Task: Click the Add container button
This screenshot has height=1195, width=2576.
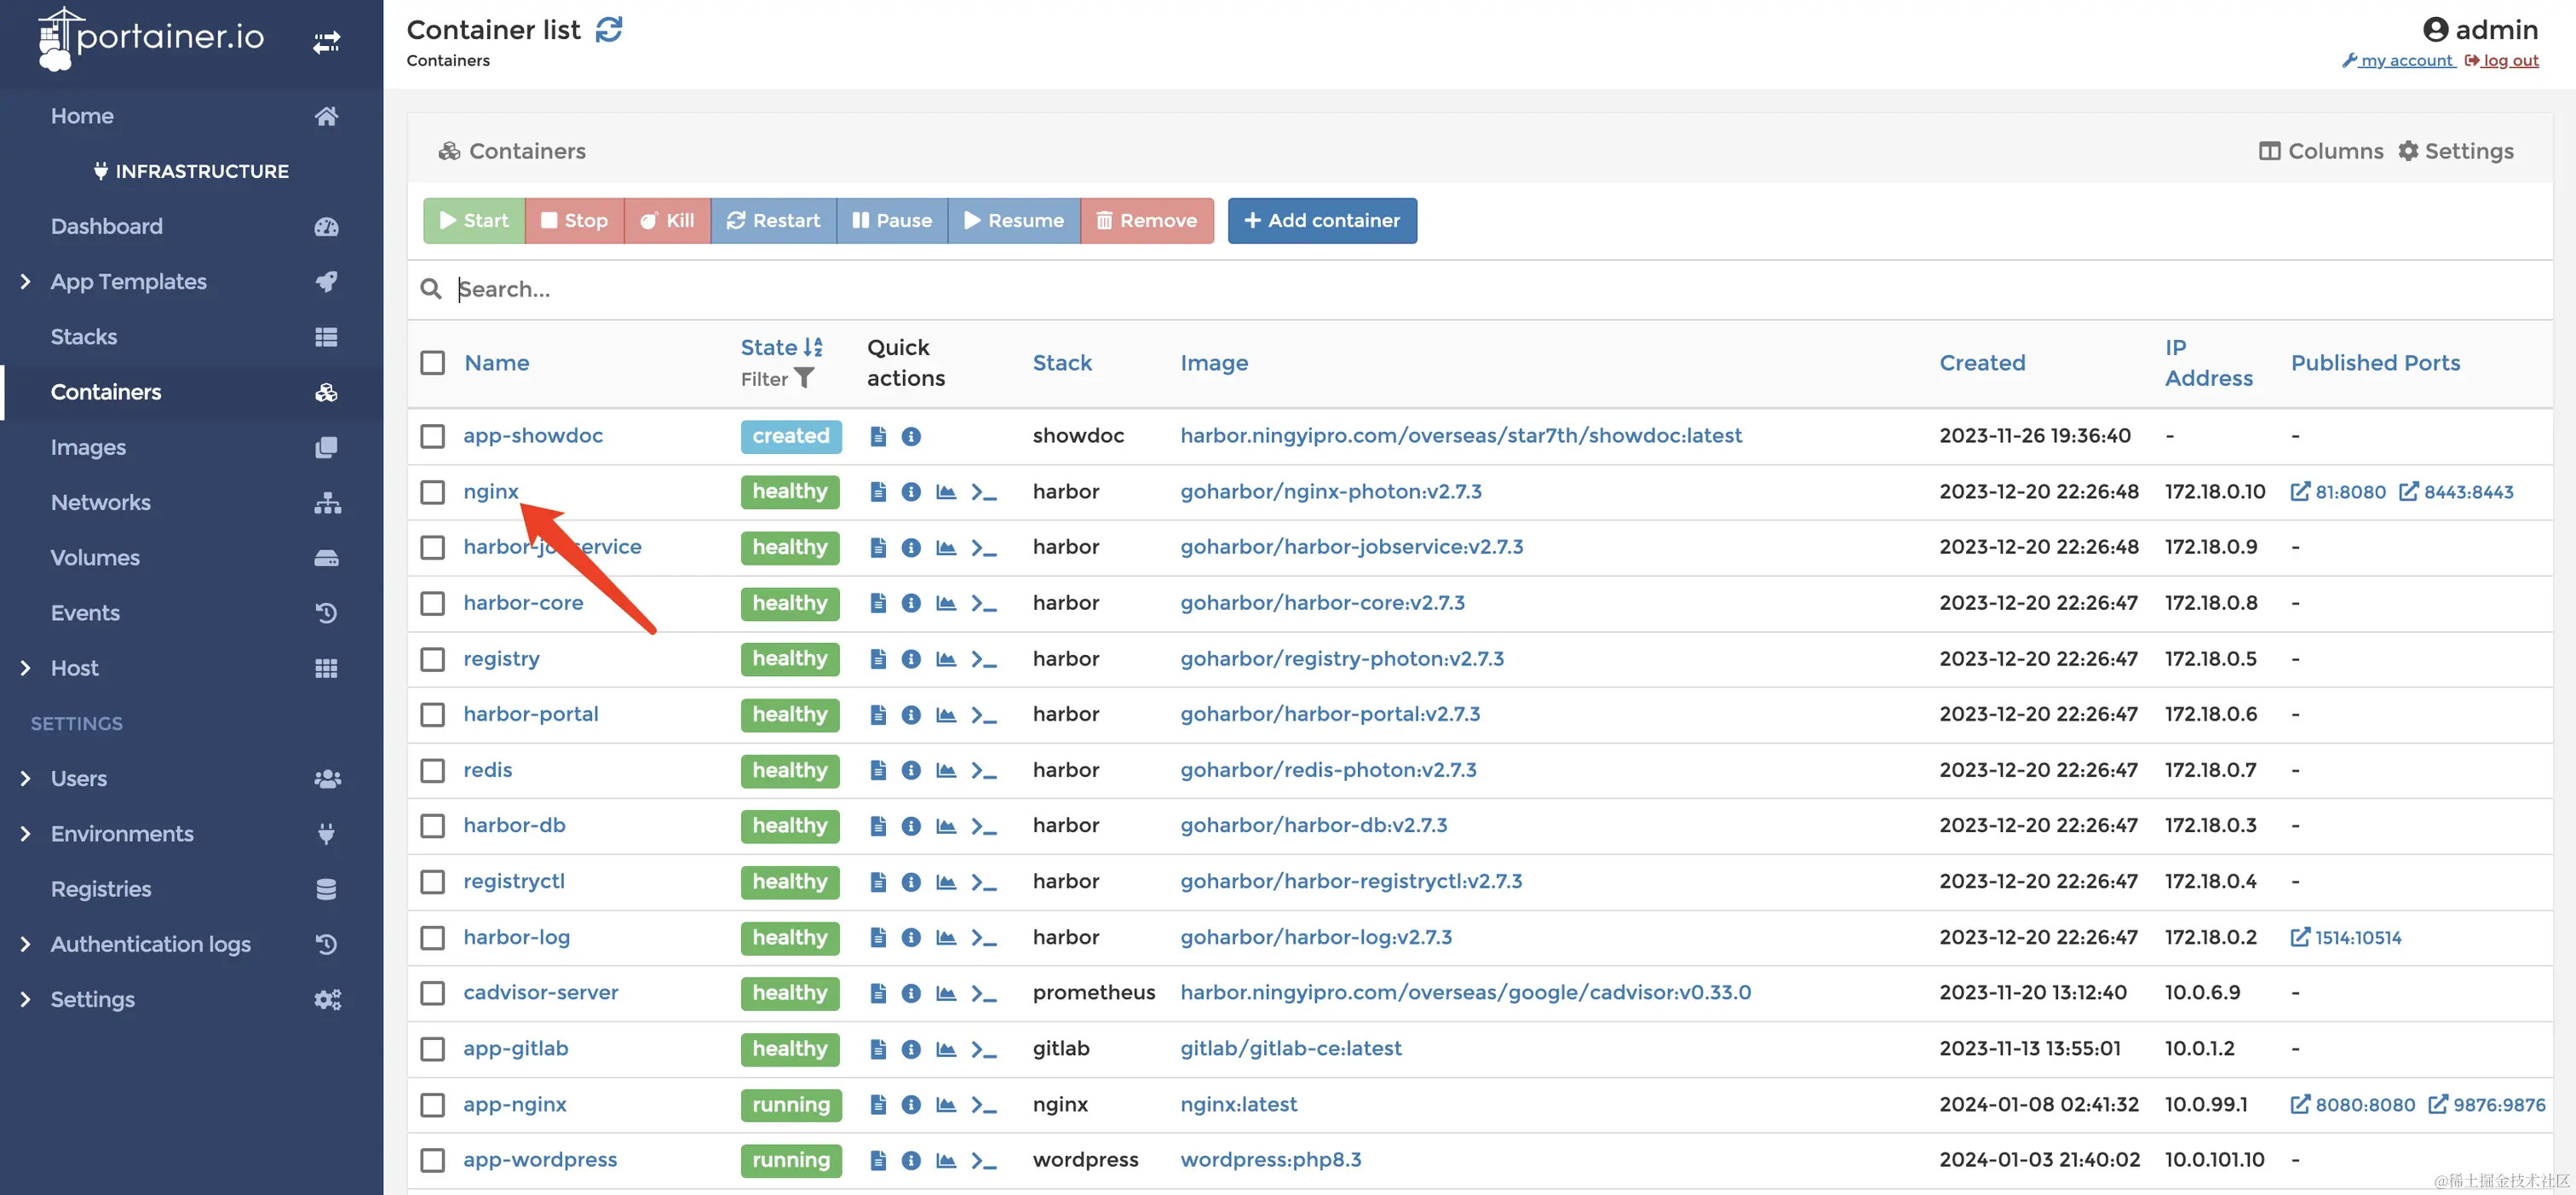Action: 1322,221
